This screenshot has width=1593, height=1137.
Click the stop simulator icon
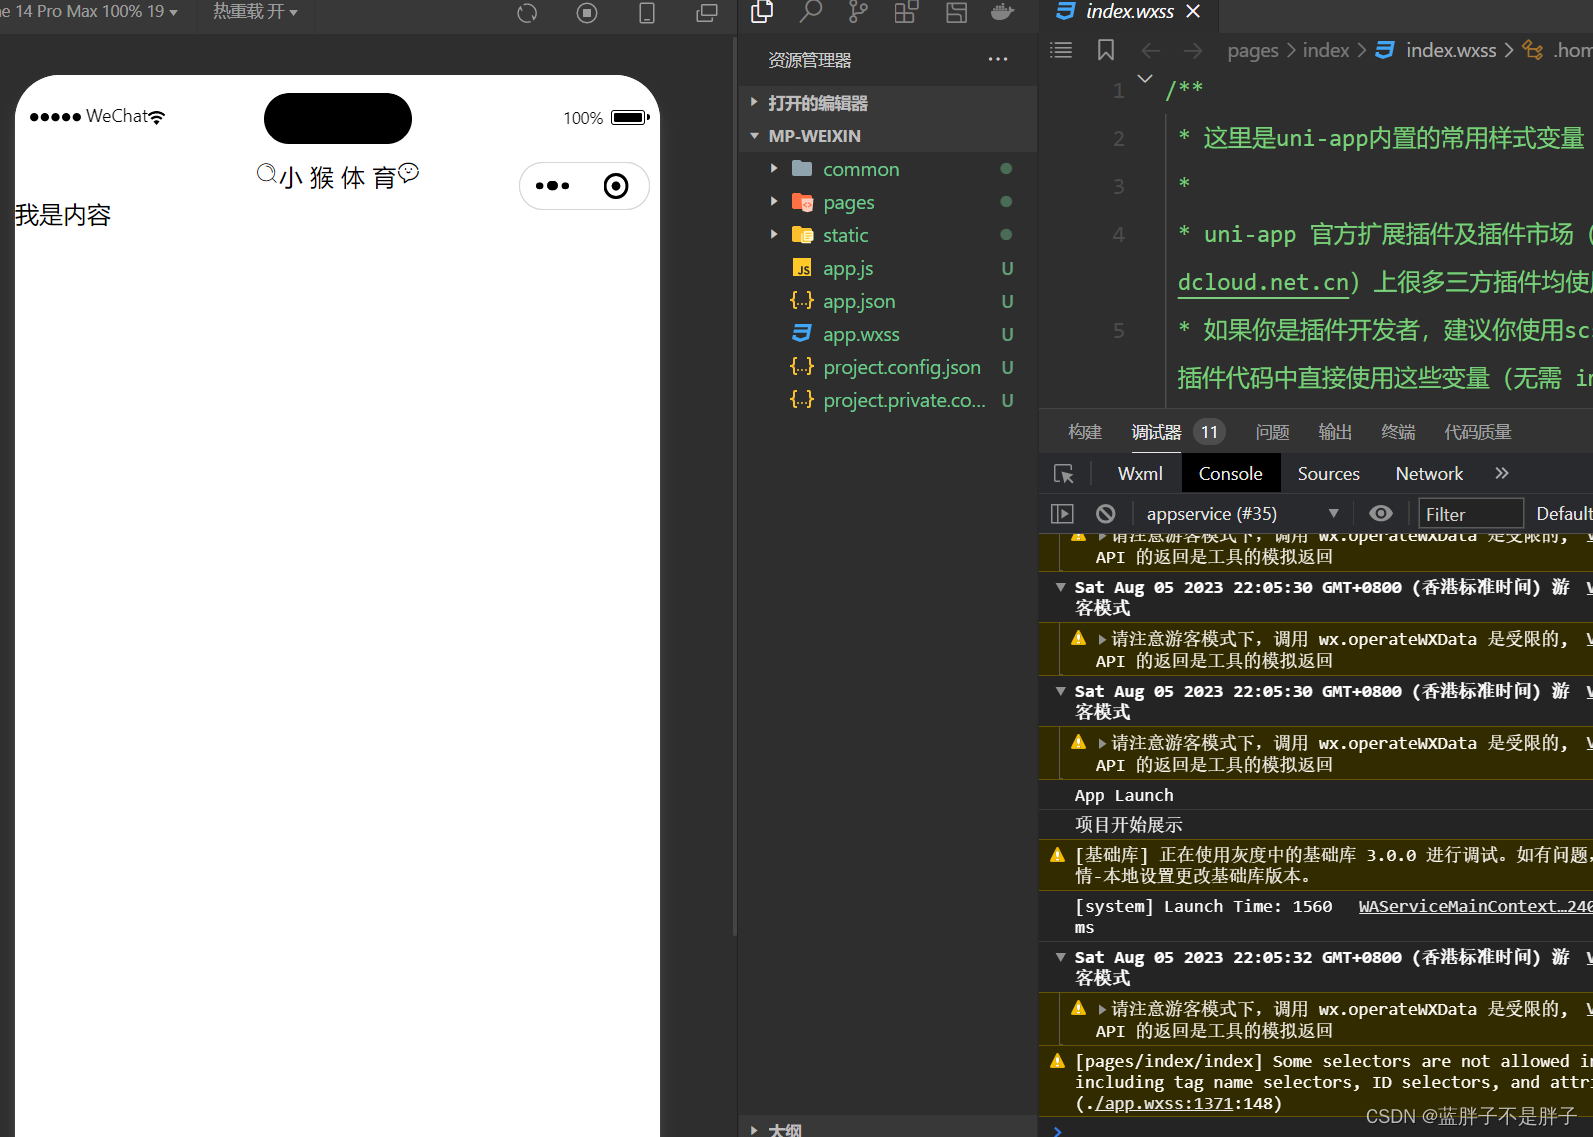[587, 13]
